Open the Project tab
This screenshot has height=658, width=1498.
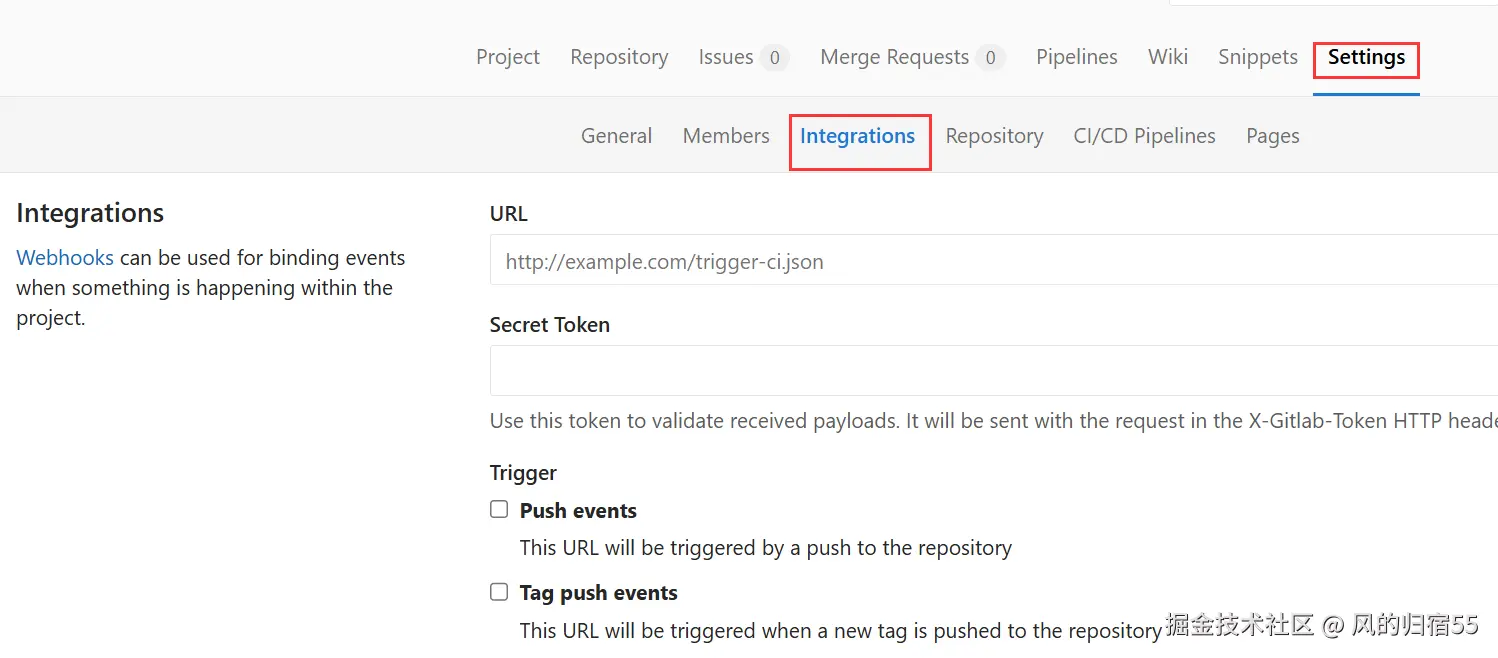pos(508,57)
